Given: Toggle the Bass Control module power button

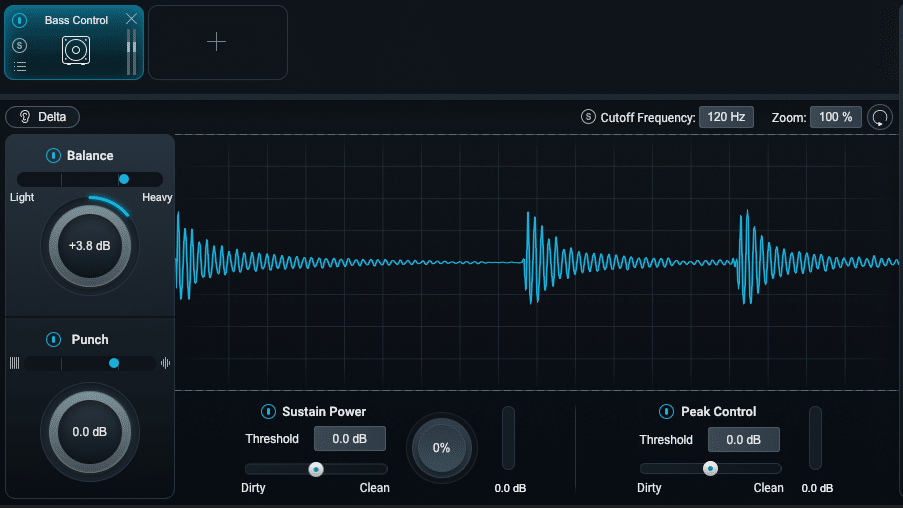Looking at the screenshot, I should pos(20,21).
